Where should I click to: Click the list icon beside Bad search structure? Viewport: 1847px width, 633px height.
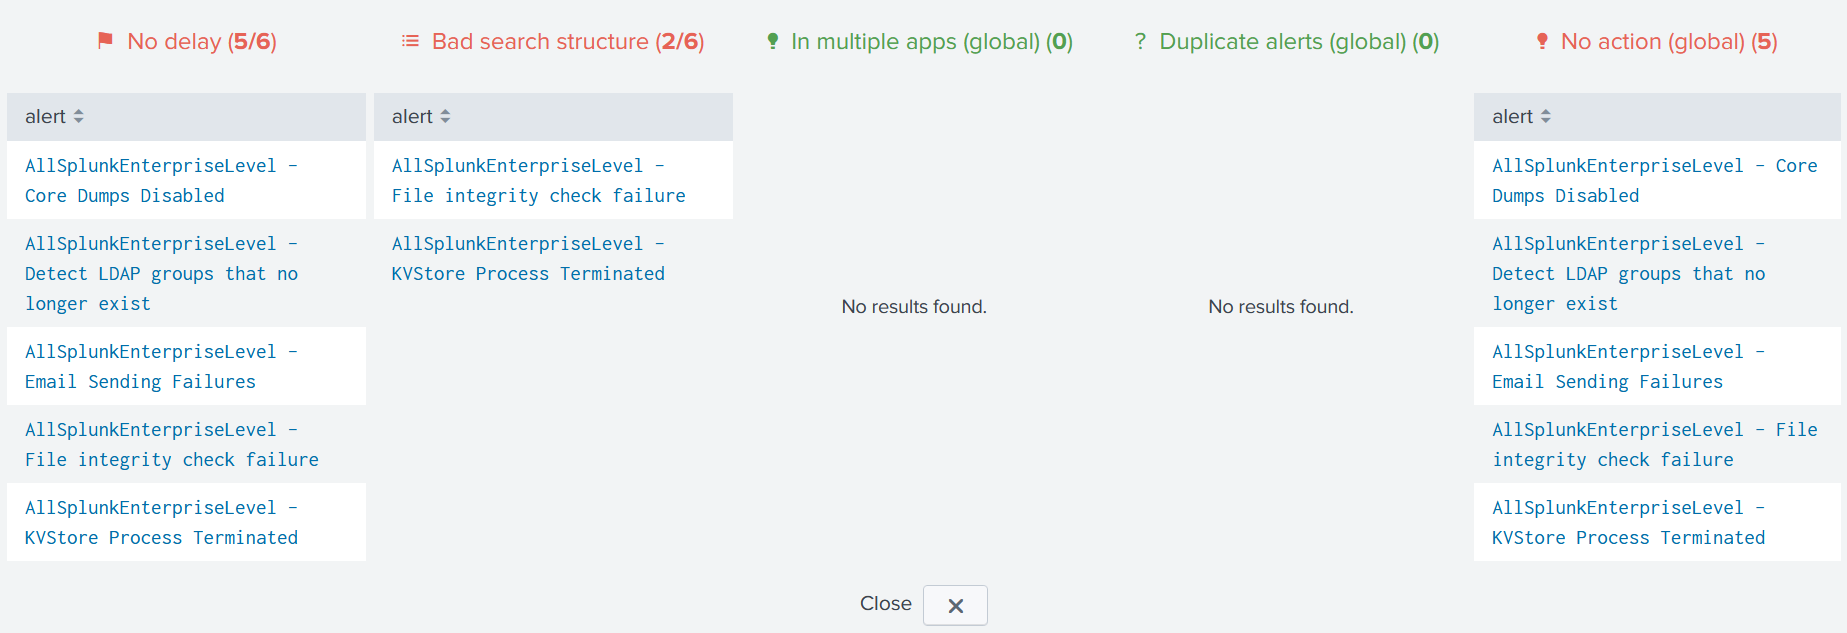(410, 41)
